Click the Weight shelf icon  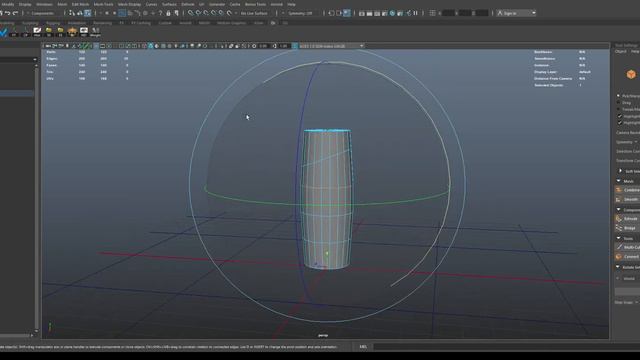tap(95, 32)
